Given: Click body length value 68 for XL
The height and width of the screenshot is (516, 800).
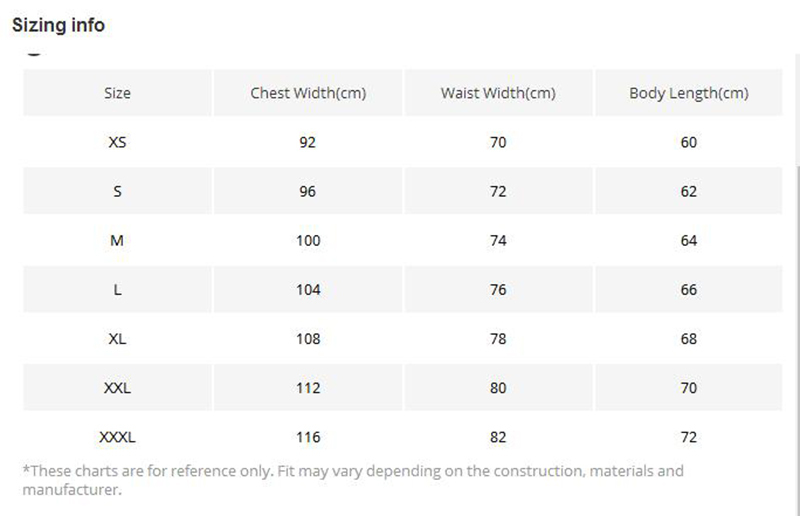Looking at the screenshot, I should pyautogui.click(x=689, y=339).
